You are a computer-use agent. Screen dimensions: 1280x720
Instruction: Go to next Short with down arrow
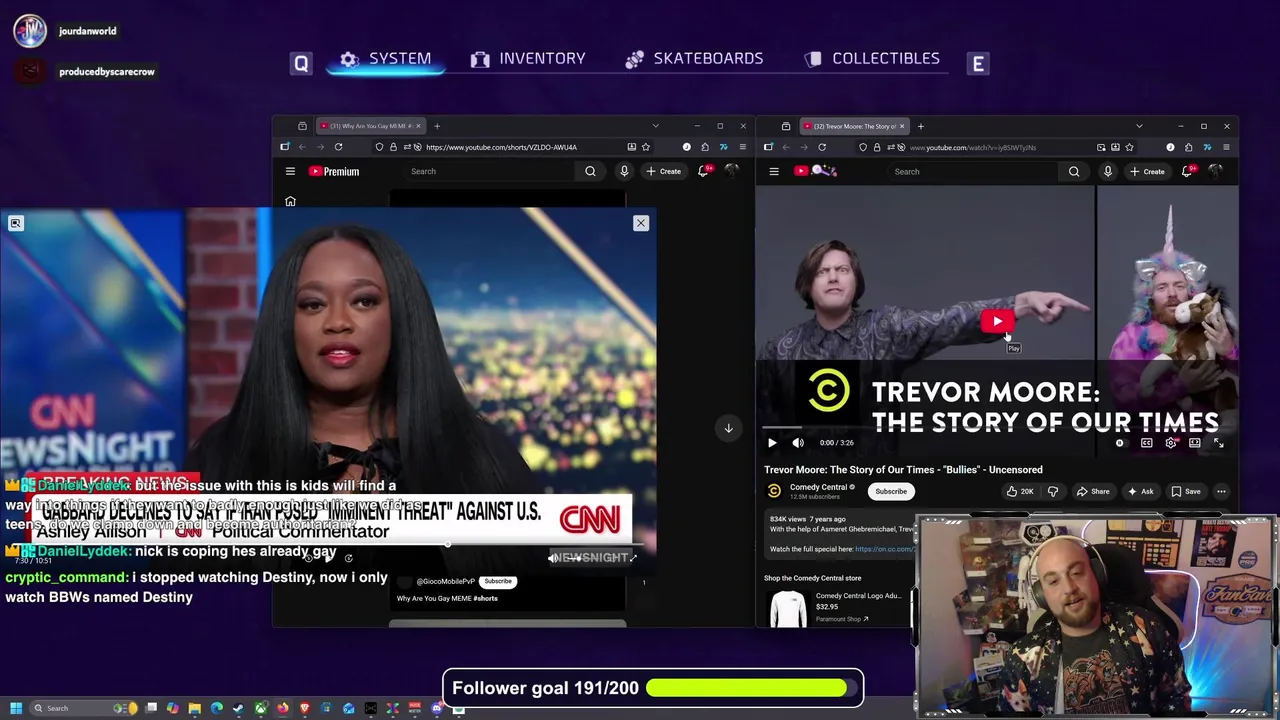pyautogui.click(x=728, y=428)
